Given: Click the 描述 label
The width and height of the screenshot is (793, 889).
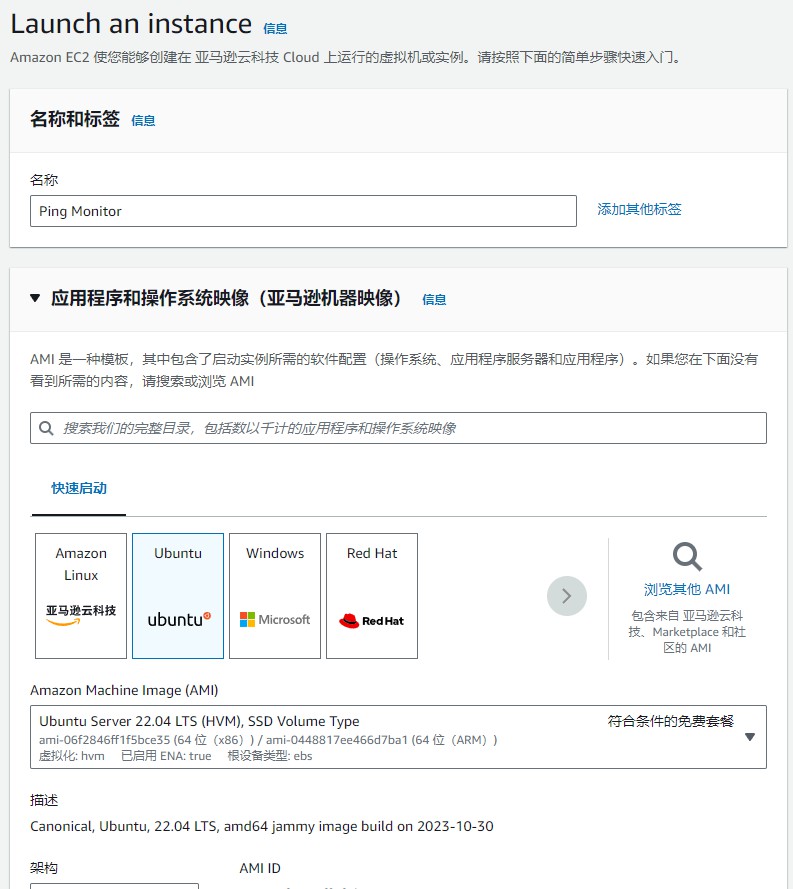Looking at the screenshot, I should pos(44,800).
